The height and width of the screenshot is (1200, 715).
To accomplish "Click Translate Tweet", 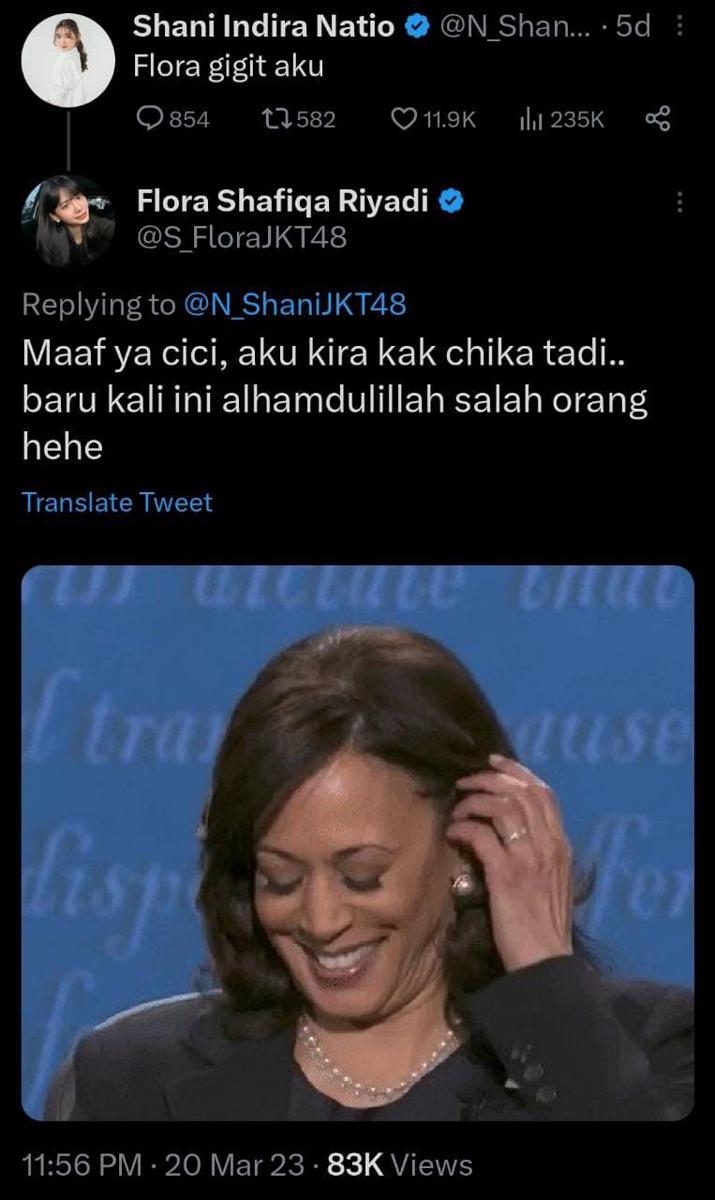I will coord(117,502).
